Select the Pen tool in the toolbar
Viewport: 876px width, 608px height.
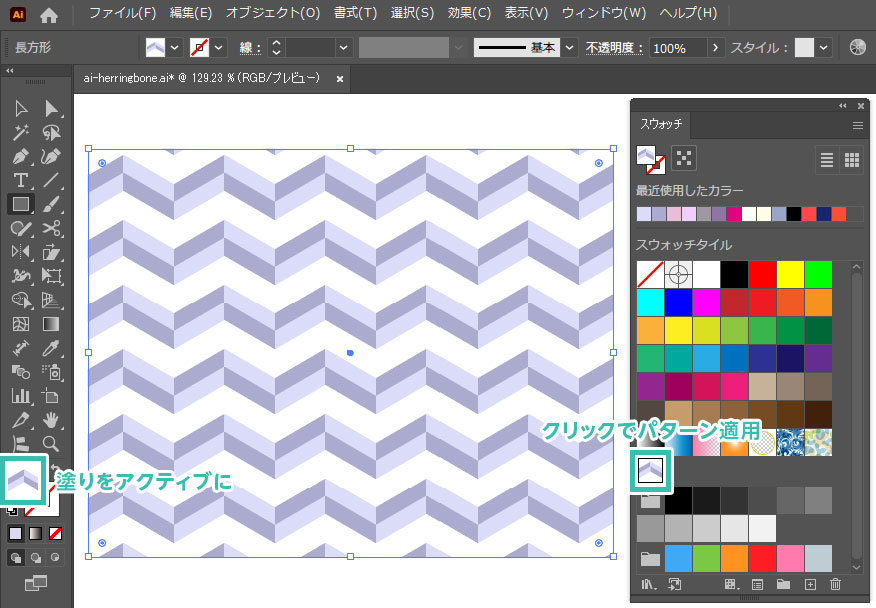pyautogui.click(x=20, y=157)
